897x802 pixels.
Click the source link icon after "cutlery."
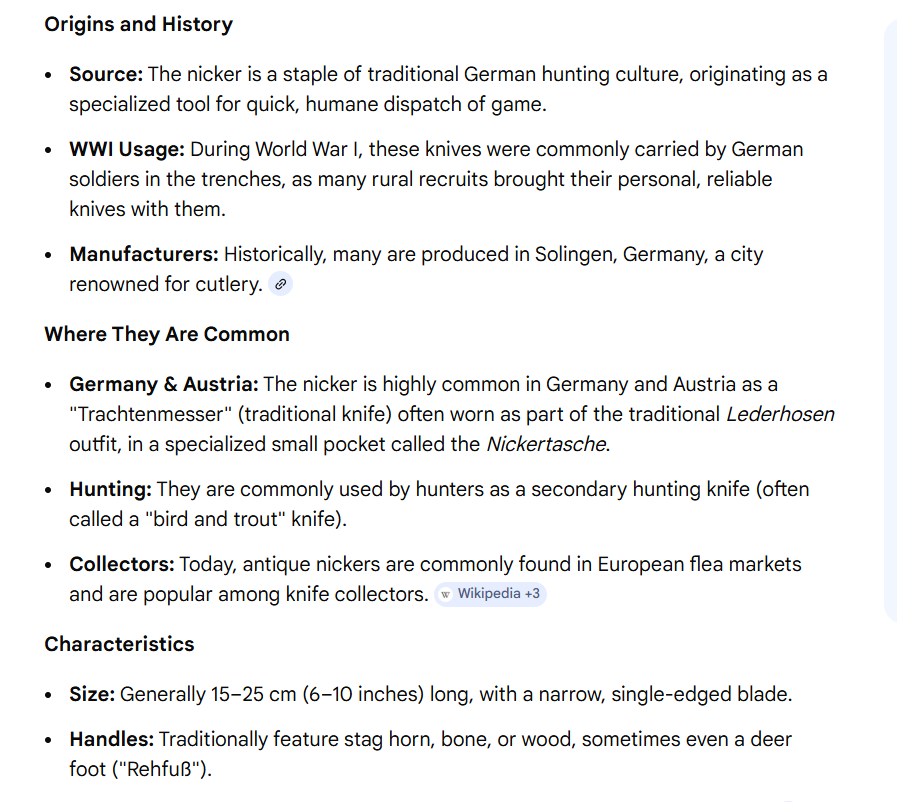point(281,285)
